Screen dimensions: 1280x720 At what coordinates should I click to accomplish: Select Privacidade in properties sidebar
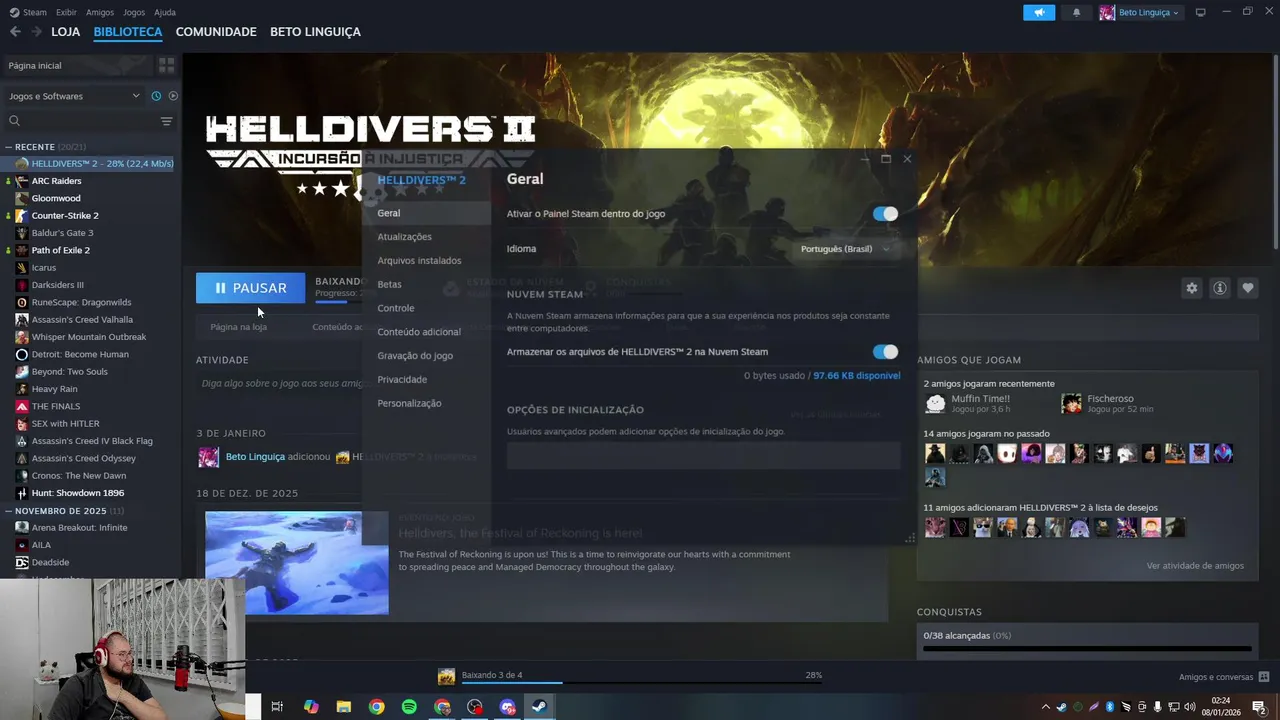click(402, 380)
